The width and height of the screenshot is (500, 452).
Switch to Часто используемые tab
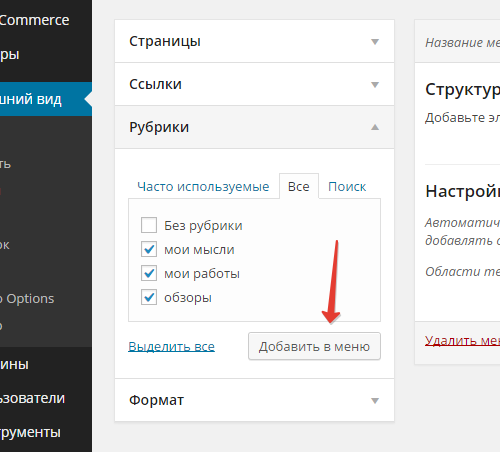point(203,187)
